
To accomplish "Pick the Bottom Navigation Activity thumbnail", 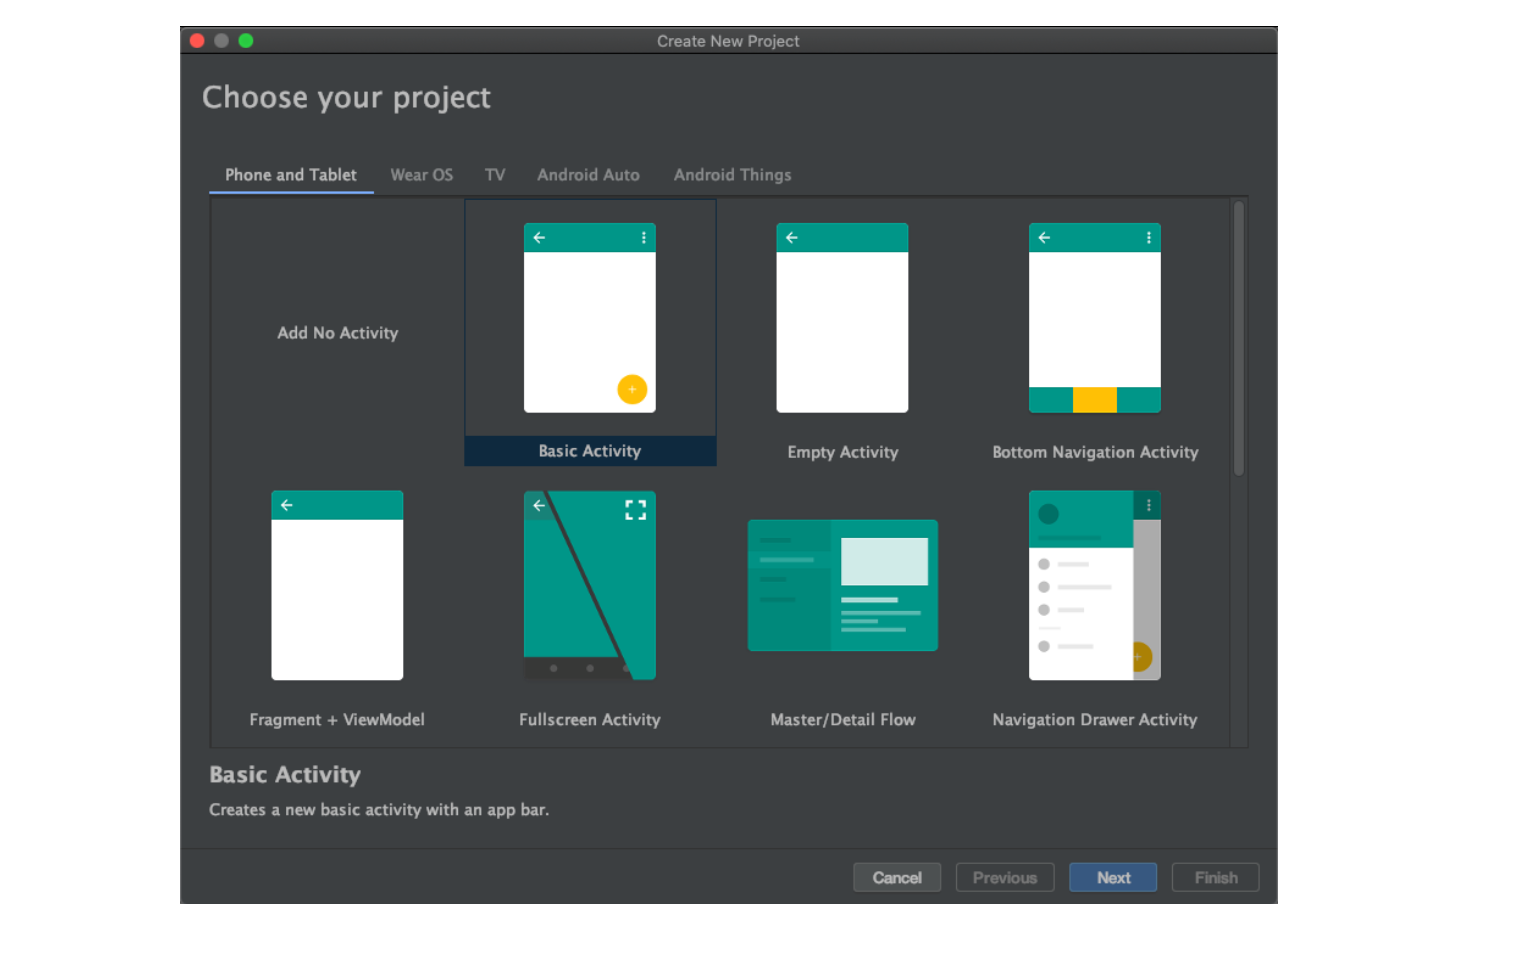I will click(x=1095, y=318).
